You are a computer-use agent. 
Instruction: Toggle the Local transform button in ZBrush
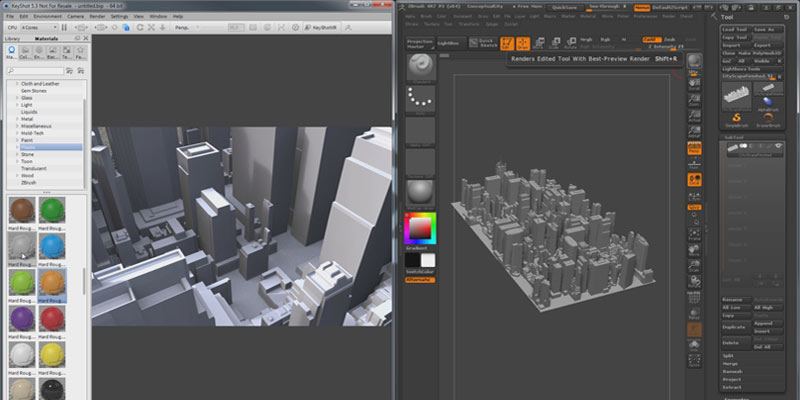click(694, 180)
